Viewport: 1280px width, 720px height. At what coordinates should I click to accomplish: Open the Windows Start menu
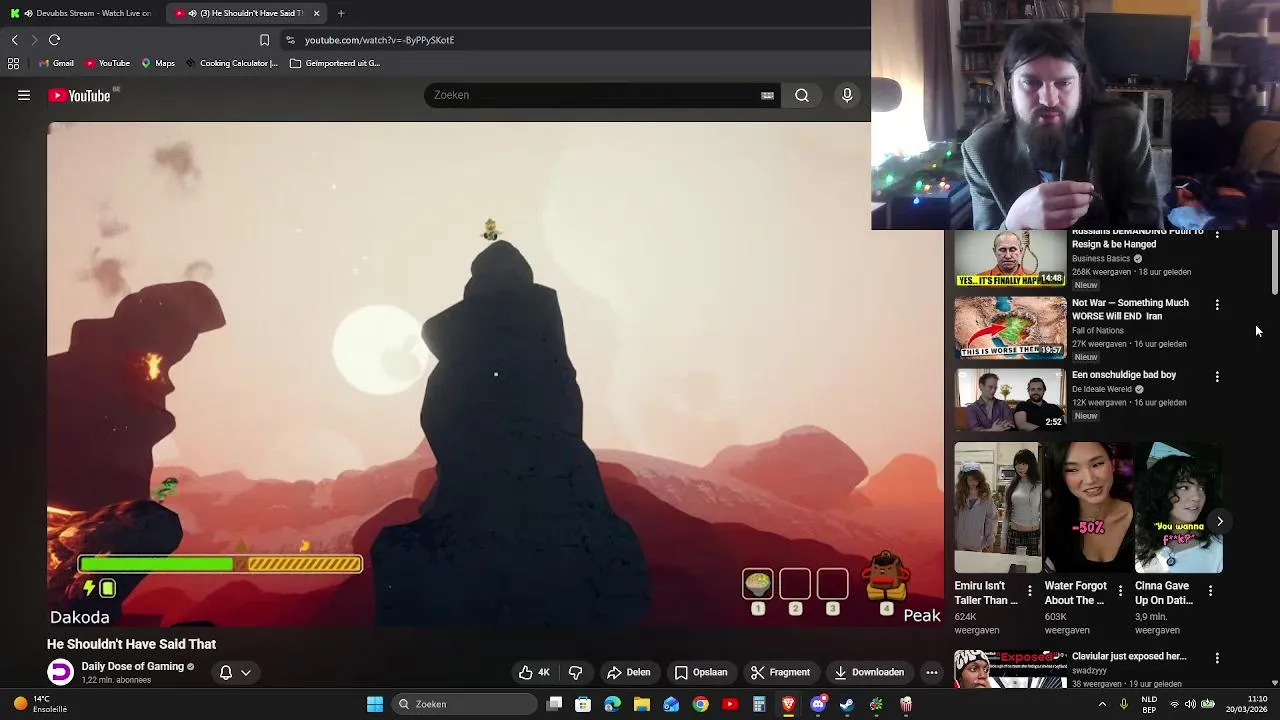[x=375, y=704]
